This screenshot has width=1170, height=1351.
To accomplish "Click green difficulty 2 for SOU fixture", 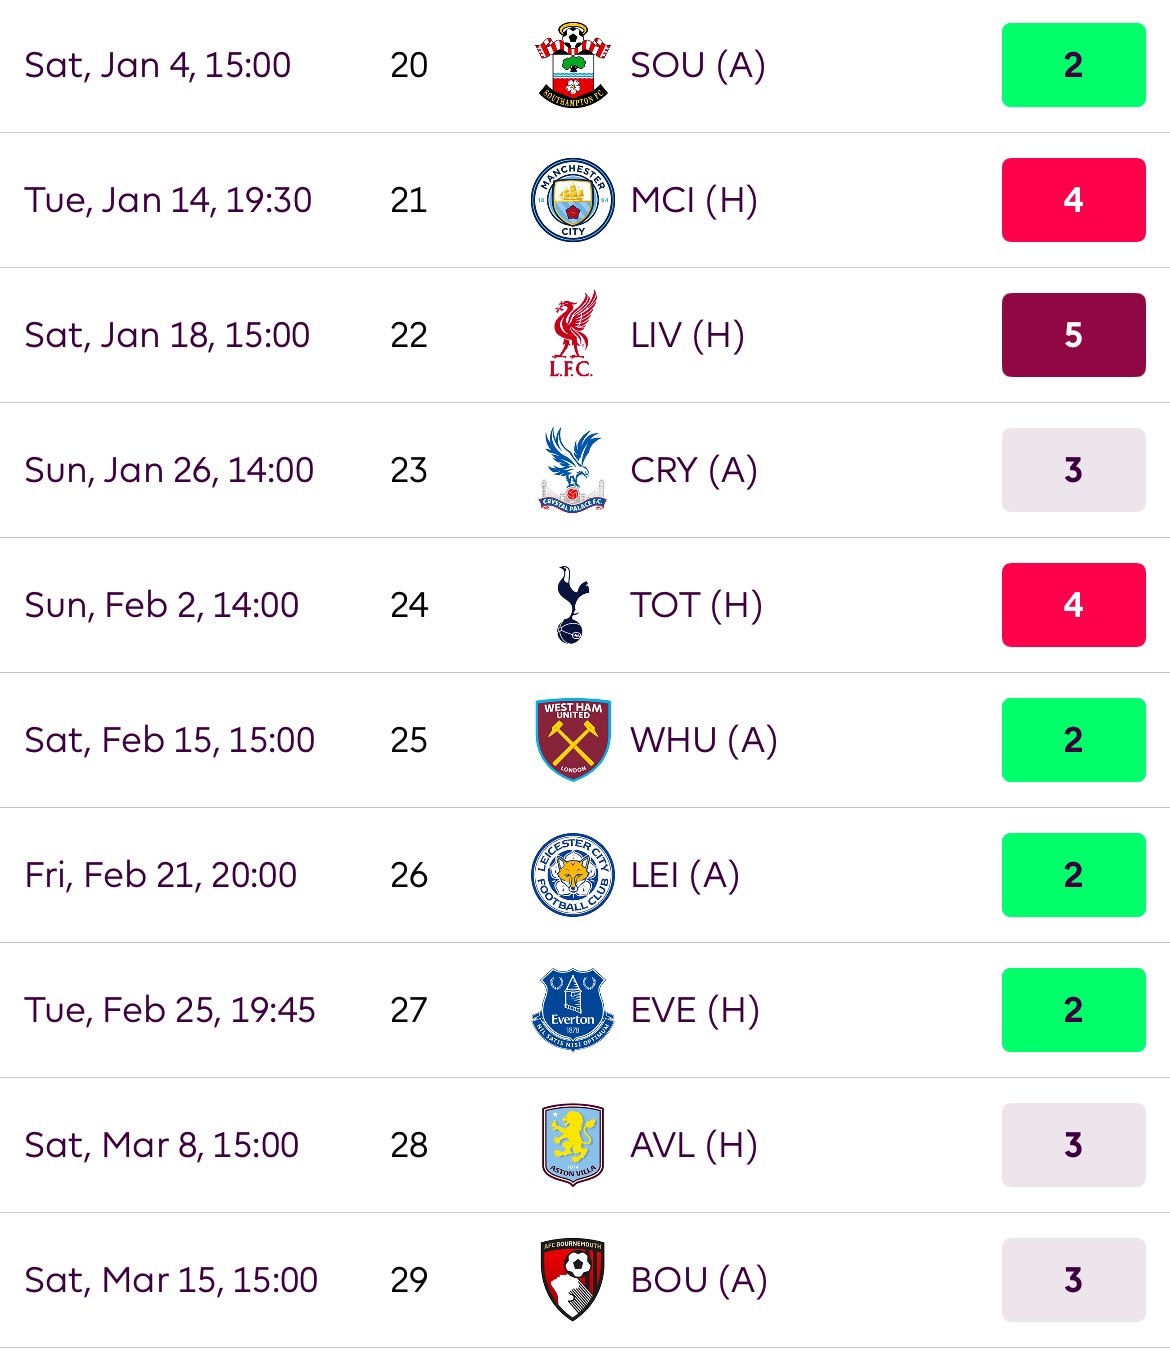I will point(1073,65).
